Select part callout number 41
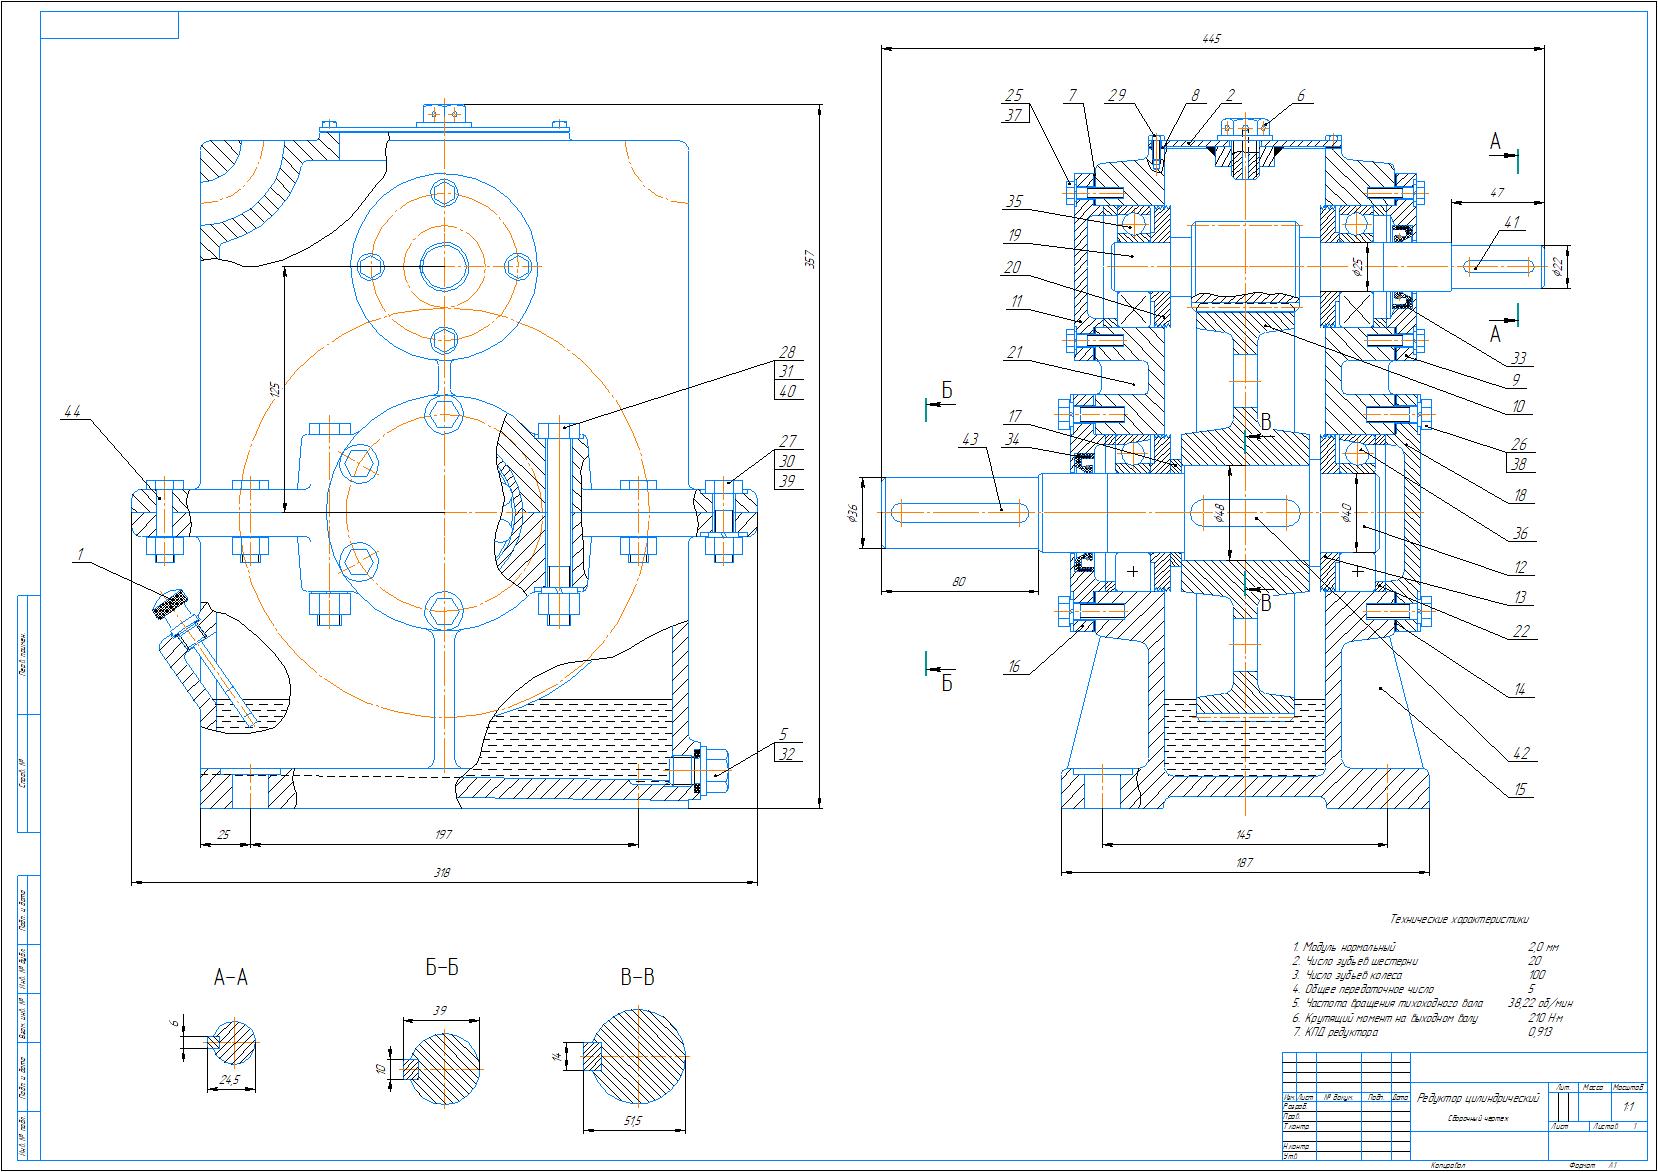1658x1172 pixels. [x=1511, y=223]
